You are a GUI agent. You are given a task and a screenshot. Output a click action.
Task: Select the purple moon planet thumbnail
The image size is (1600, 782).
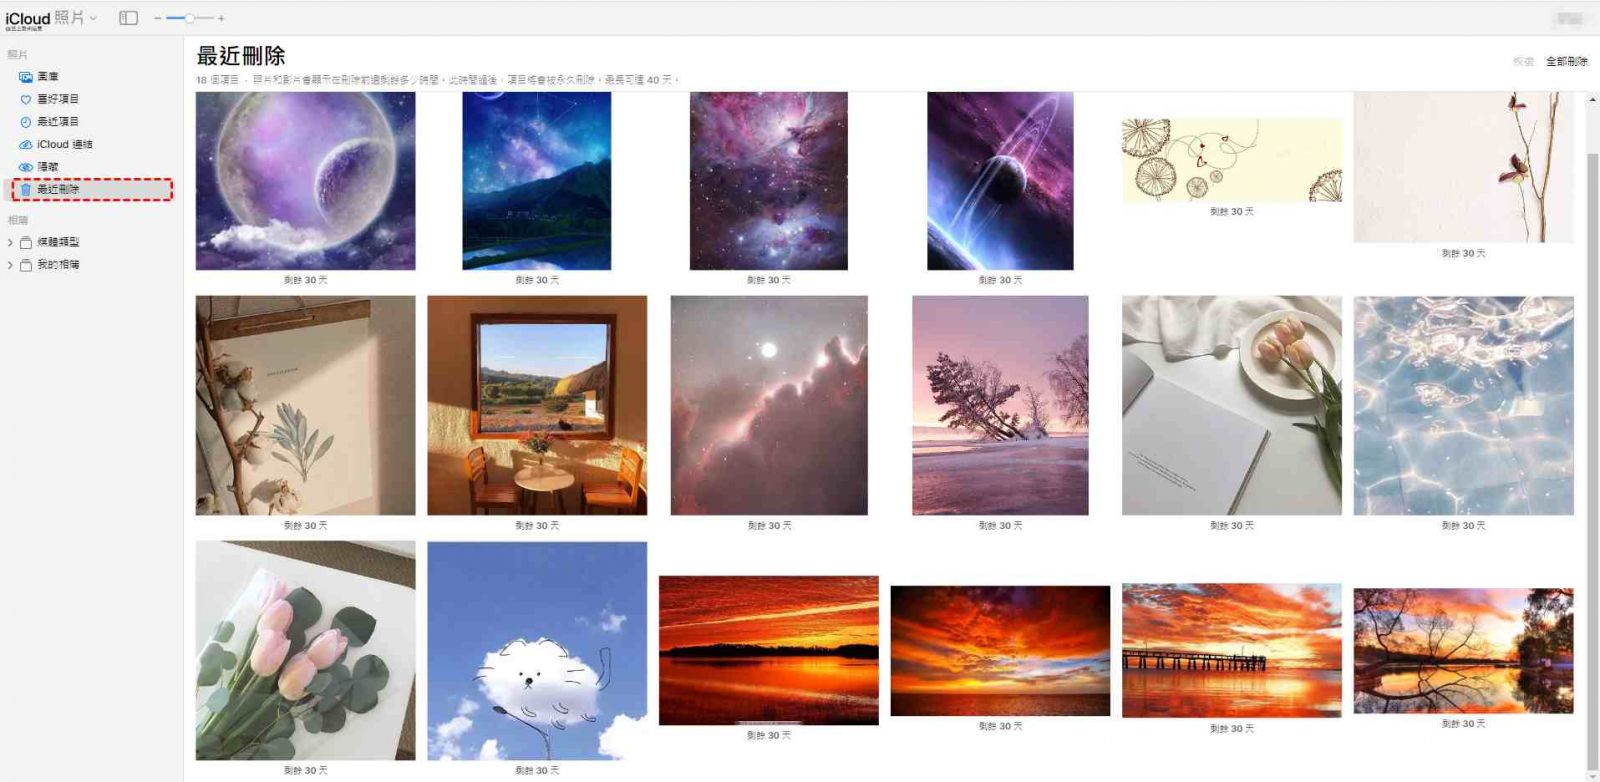pyautogui.click(x=305, y=181)
